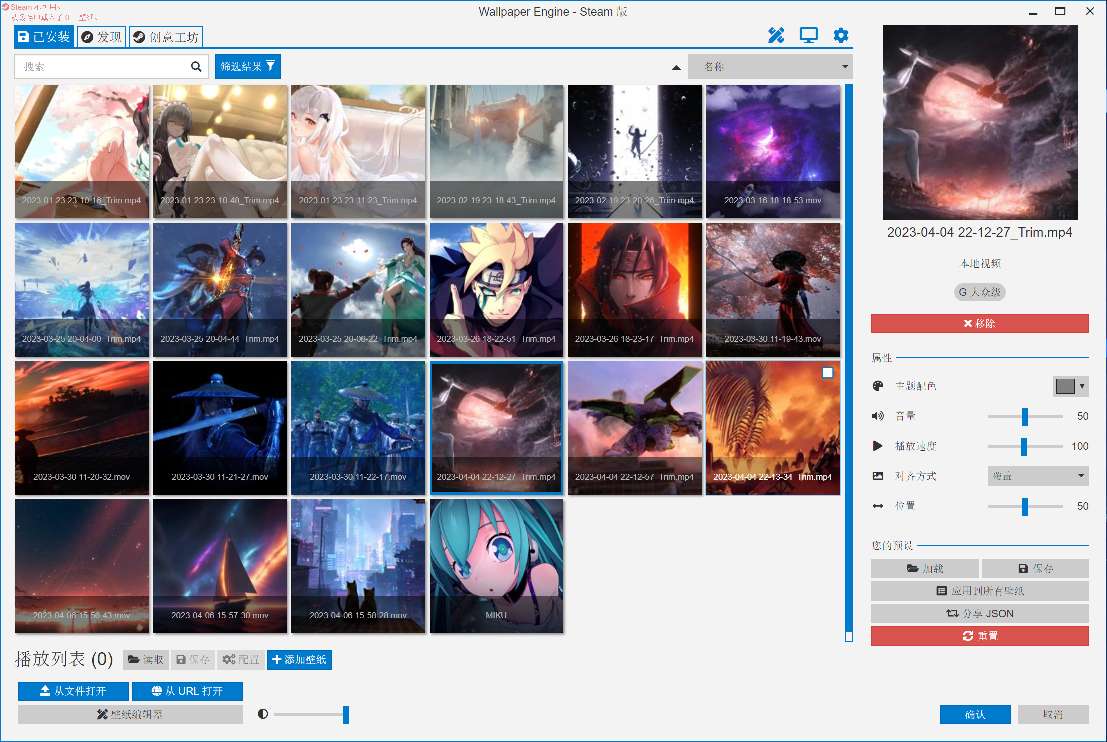Open the alignment mode dropdown
The image size is (1107, 742).
coord(1038,476)
